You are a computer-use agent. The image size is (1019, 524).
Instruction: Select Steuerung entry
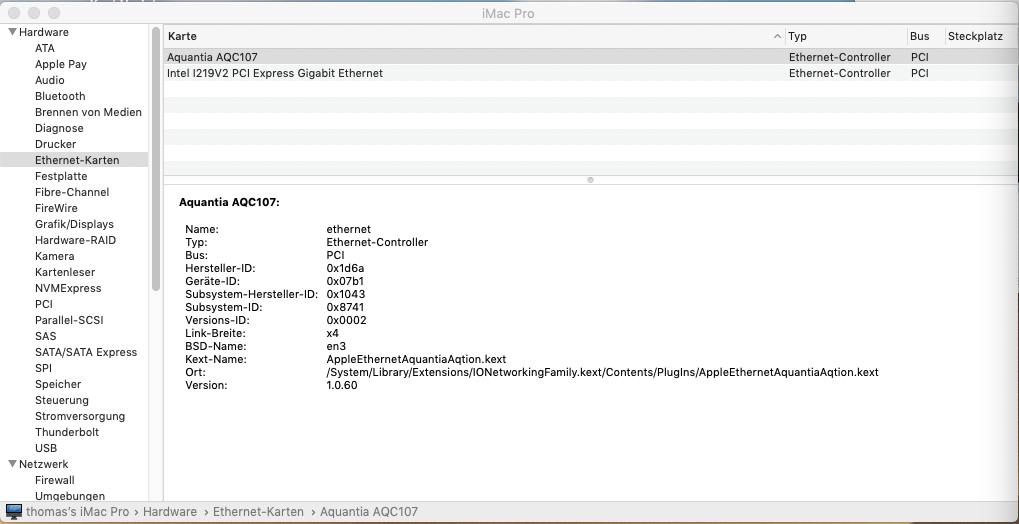[62, 400]
